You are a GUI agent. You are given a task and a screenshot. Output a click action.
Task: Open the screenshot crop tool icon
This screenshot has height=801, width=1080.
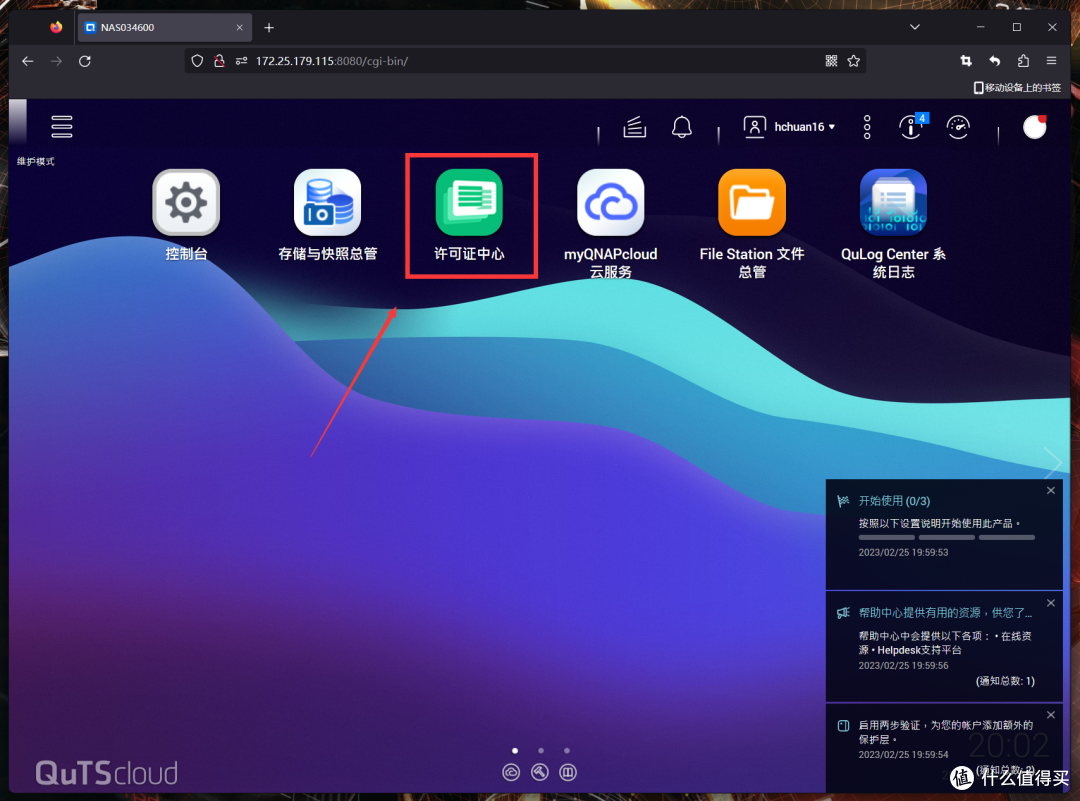coord(966,61)
